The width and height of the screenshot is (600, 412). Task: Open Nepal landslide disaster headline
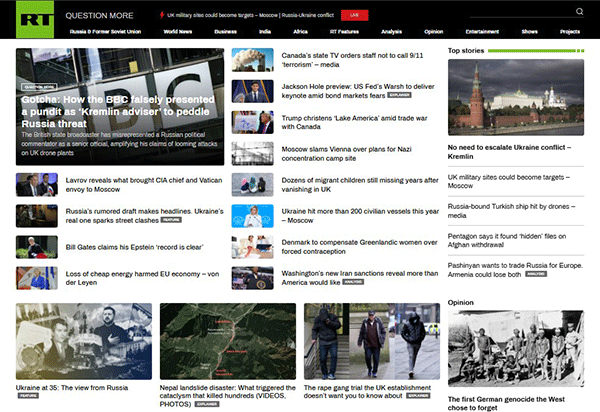click(228, 396)
